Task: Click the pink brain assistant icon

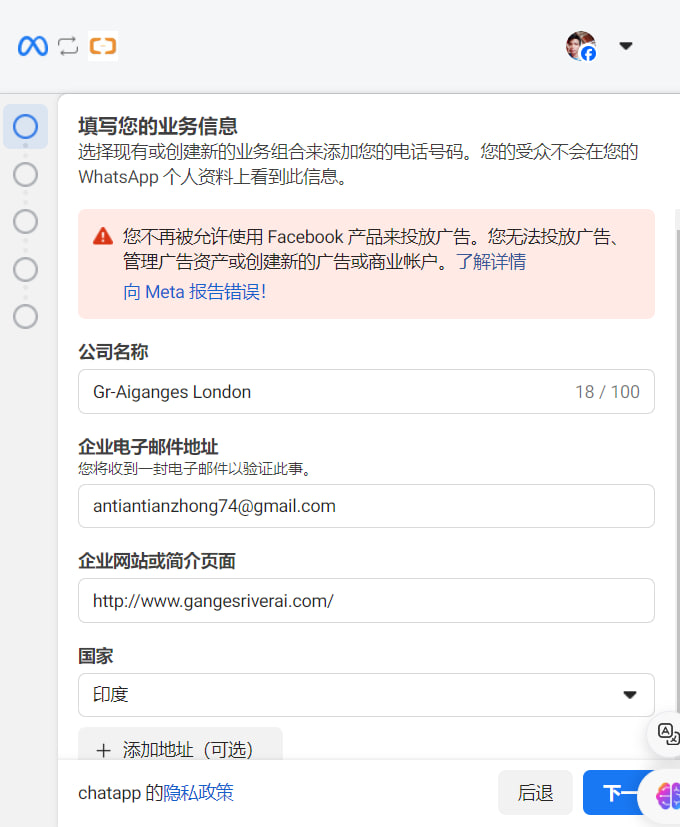Action: (666, 794)
